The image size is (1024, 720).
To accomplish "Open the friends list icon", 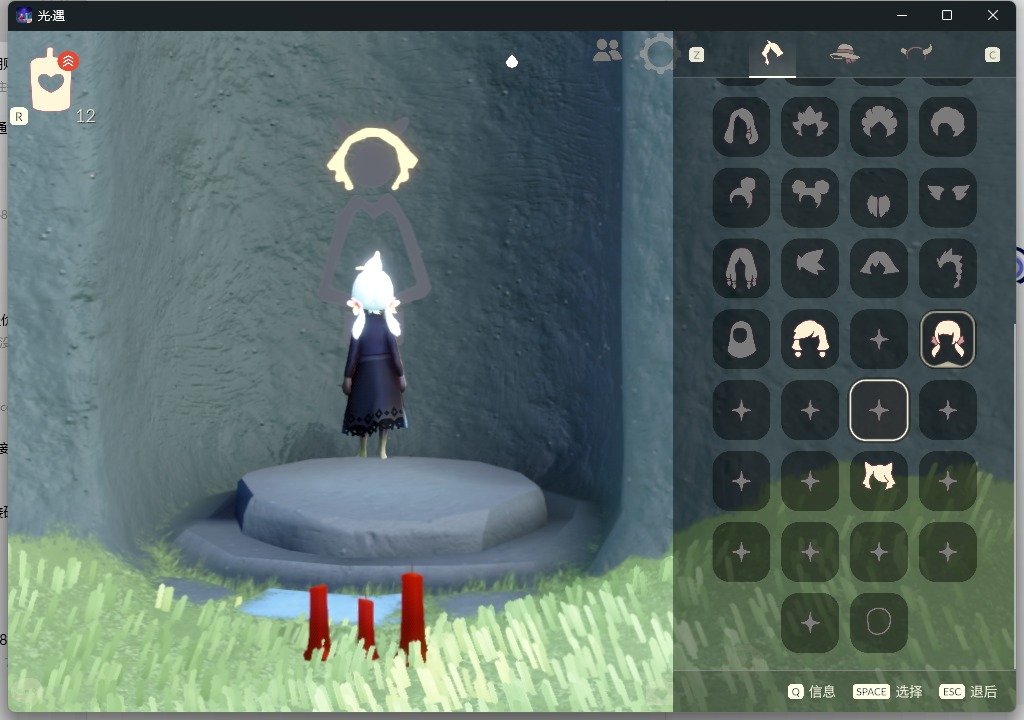I will 607,50.
